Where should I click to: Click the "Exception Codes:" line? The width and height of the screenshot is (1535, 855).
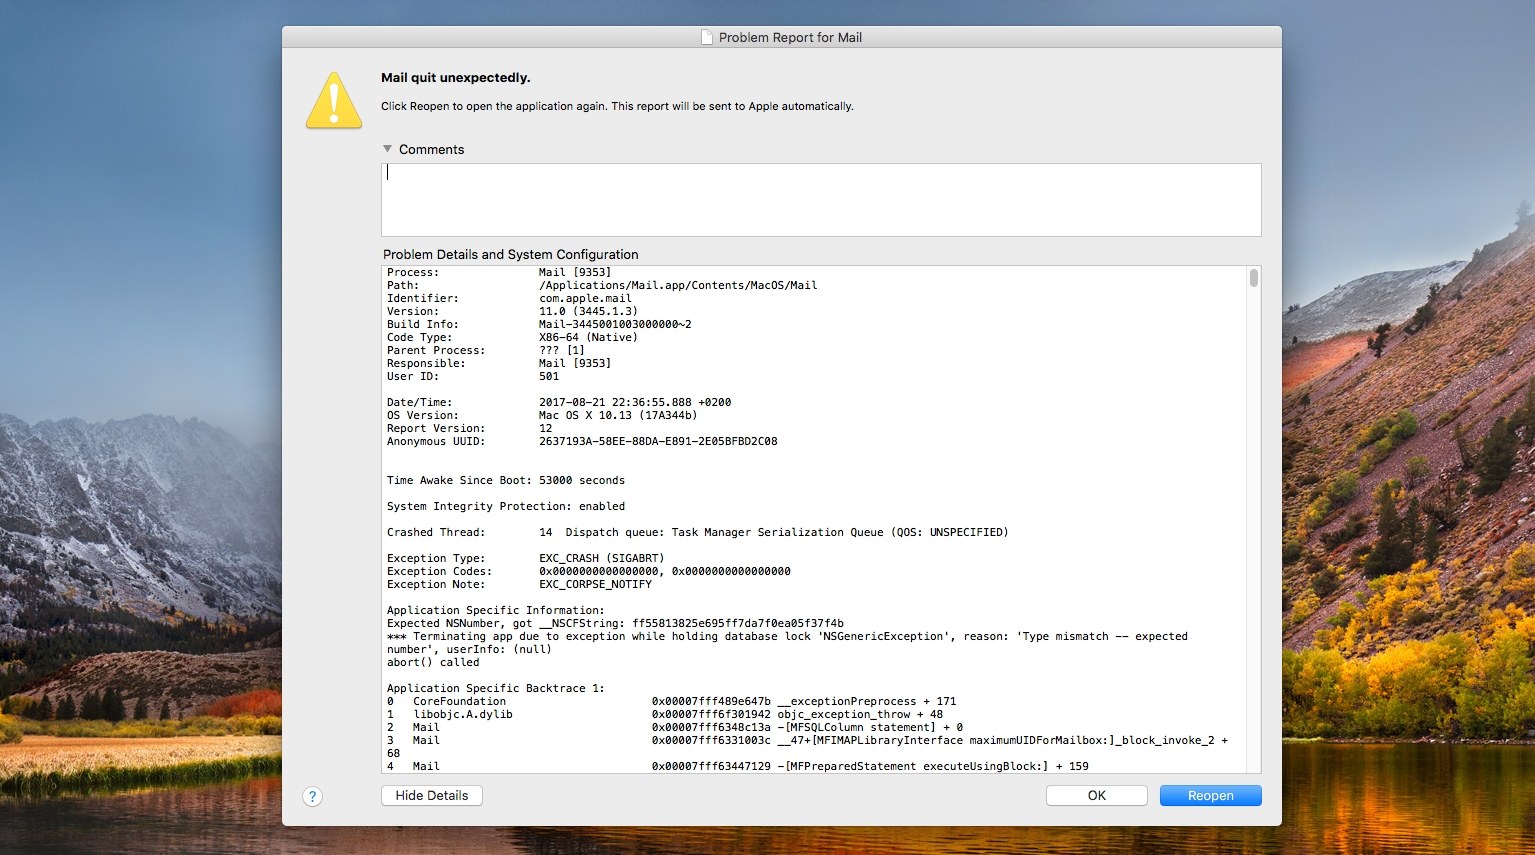pos(589,571)
